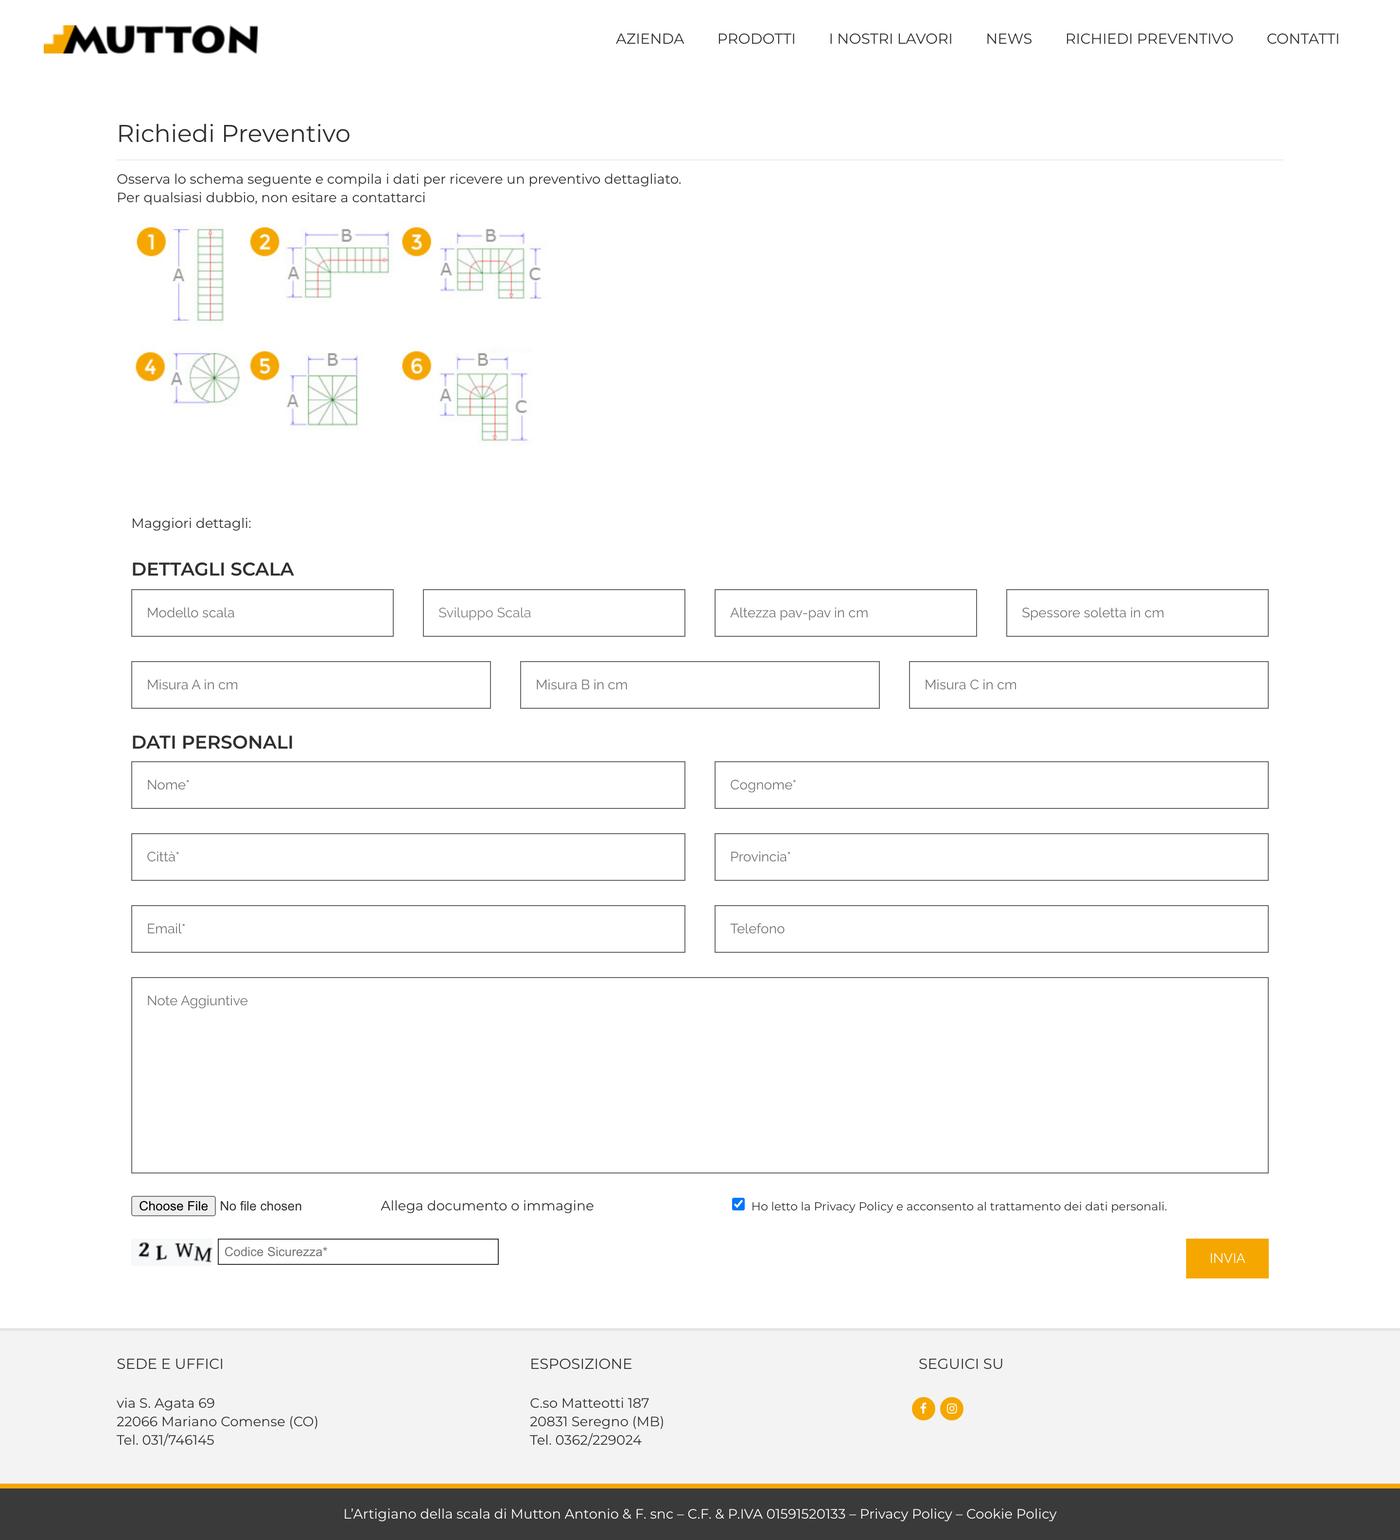
Task: Click the round spiral staircase diagram 4
Action: 188,377
